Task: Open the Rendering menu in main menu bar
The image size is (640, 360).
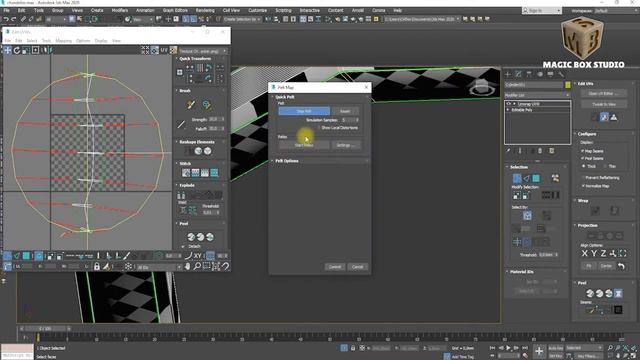Action: tap(205, 10)
